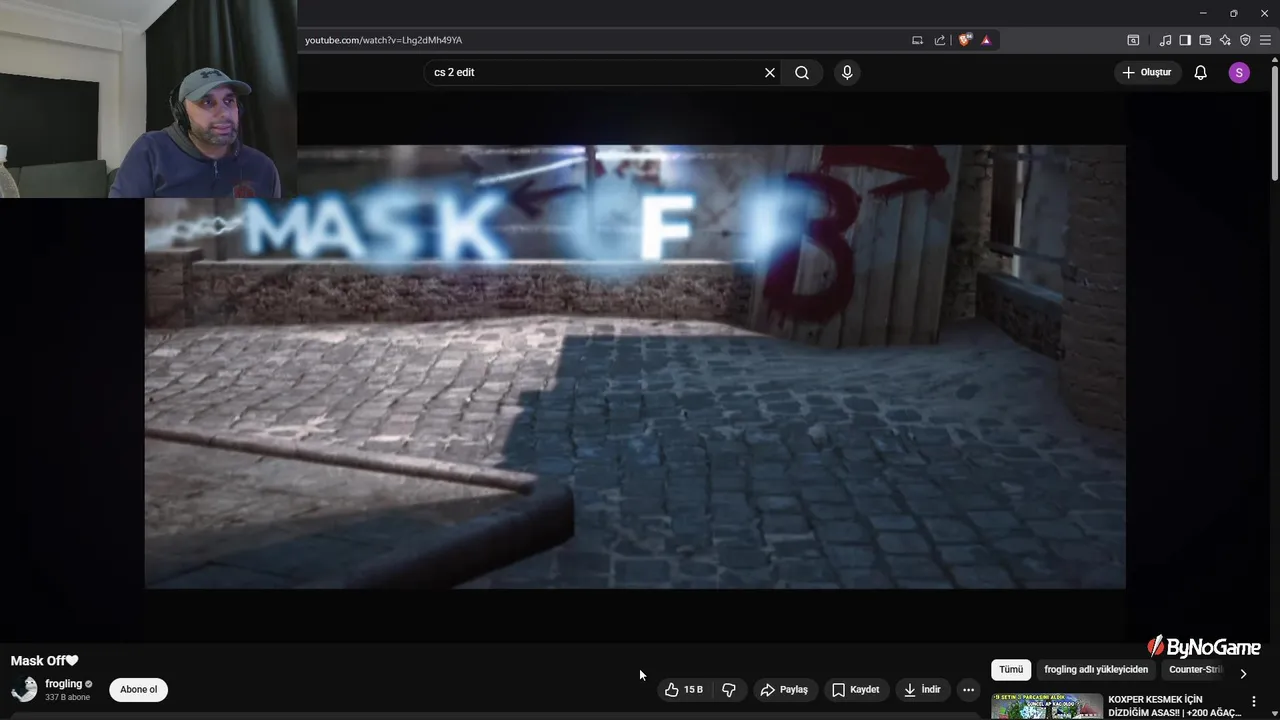Image resolution: width=1280 pixels, height=720 pixels.
Task: Click the YouTube search magnifier button
Action: click(802, 73)
